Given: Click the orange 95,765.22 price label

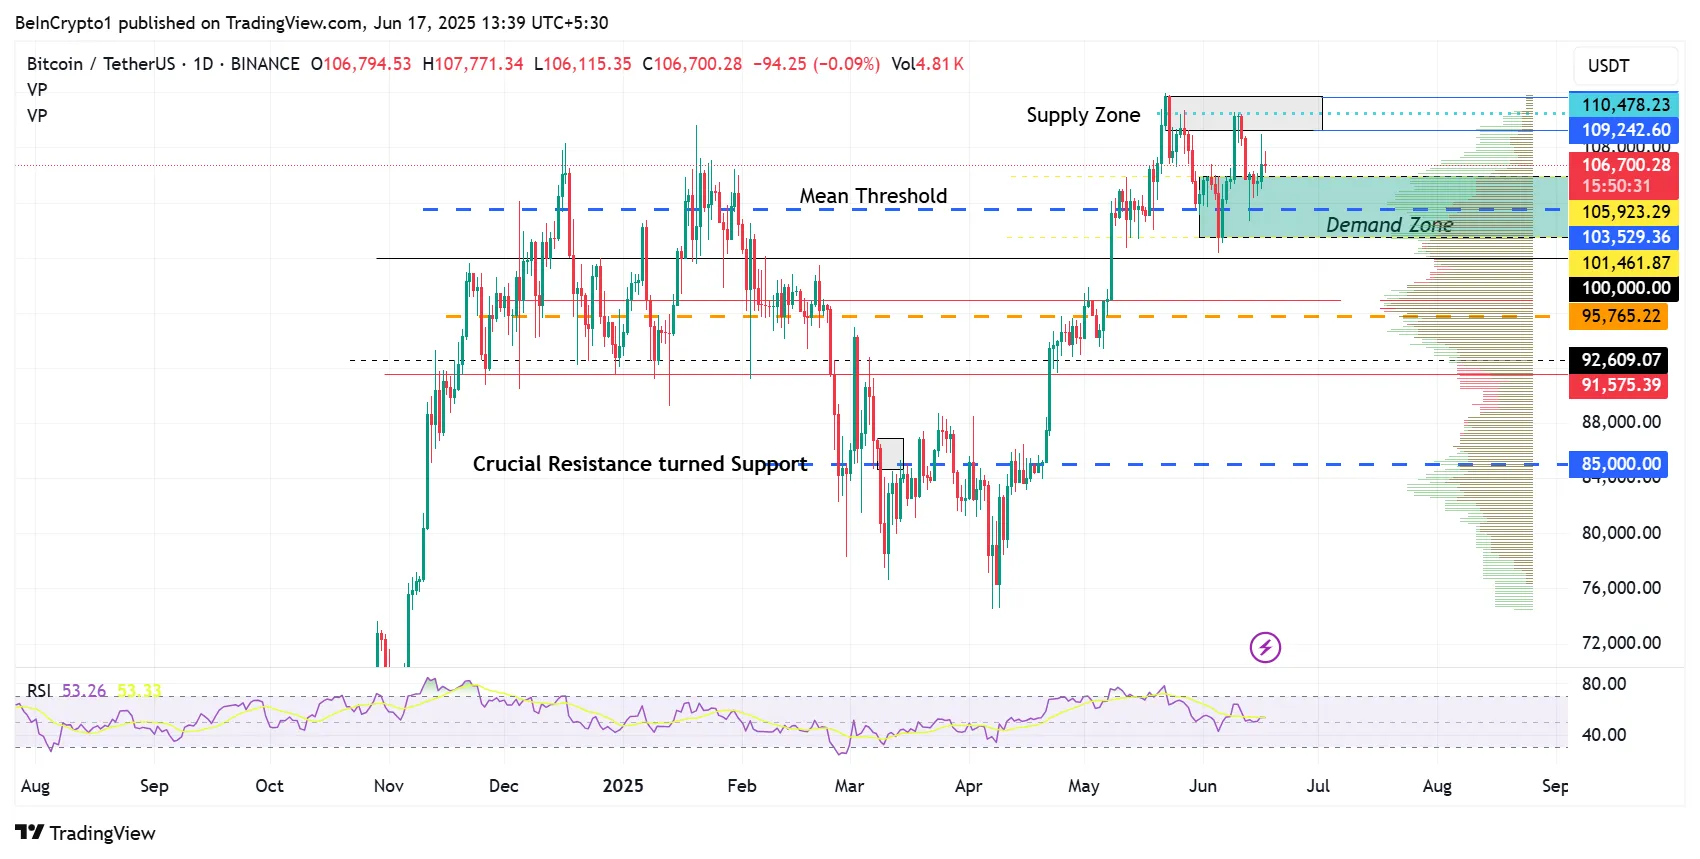Looking at the screenshot, I should [x=1620, y=316].
